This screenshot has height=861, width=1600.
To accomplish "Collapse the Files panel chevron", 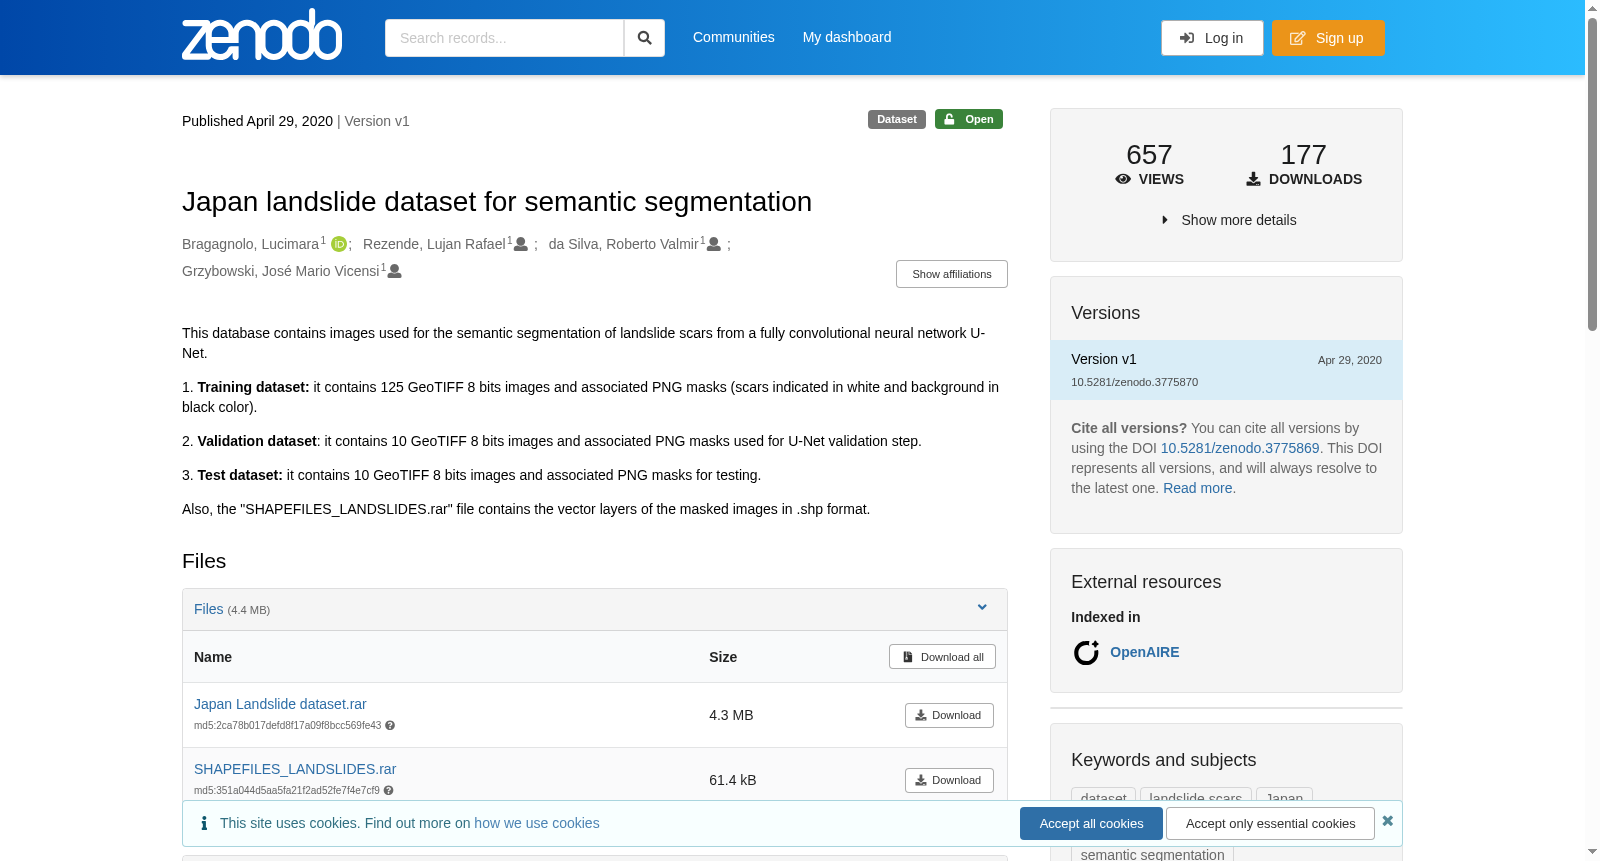I will (x=982, y=608).
